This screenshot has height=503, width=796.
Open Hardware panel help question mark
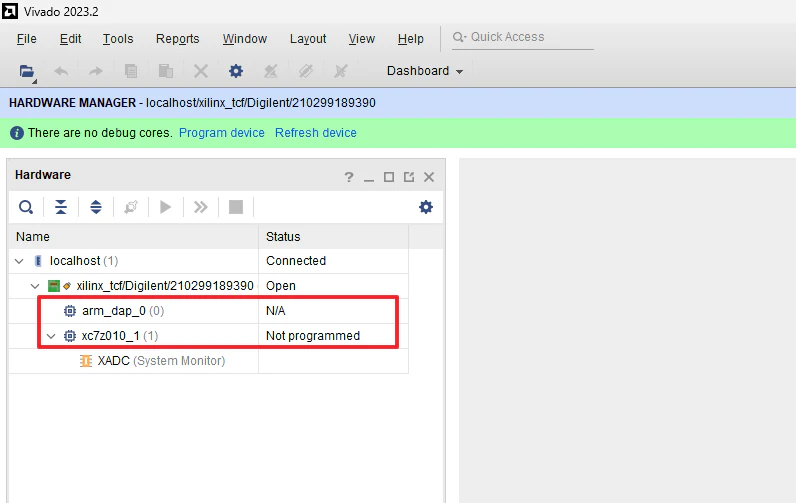[x=349, y=177]
